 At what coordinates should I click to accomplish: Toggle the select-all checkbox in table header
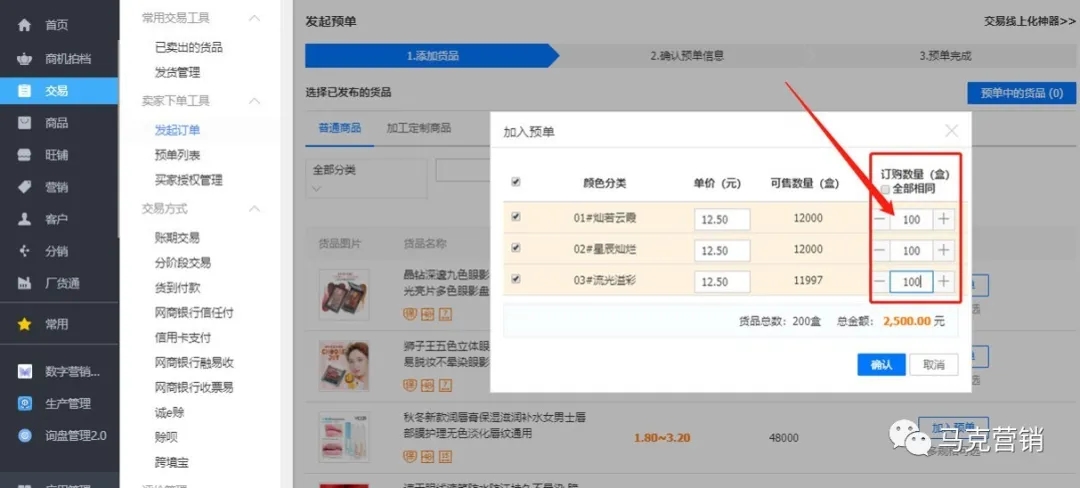pos(516,182)
